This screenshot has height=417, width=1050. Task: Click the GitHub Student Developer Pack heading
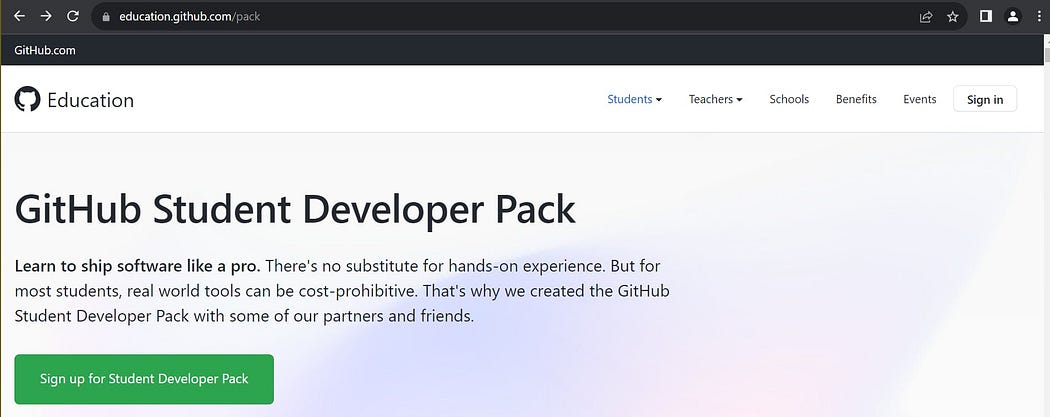click(295, 209)
